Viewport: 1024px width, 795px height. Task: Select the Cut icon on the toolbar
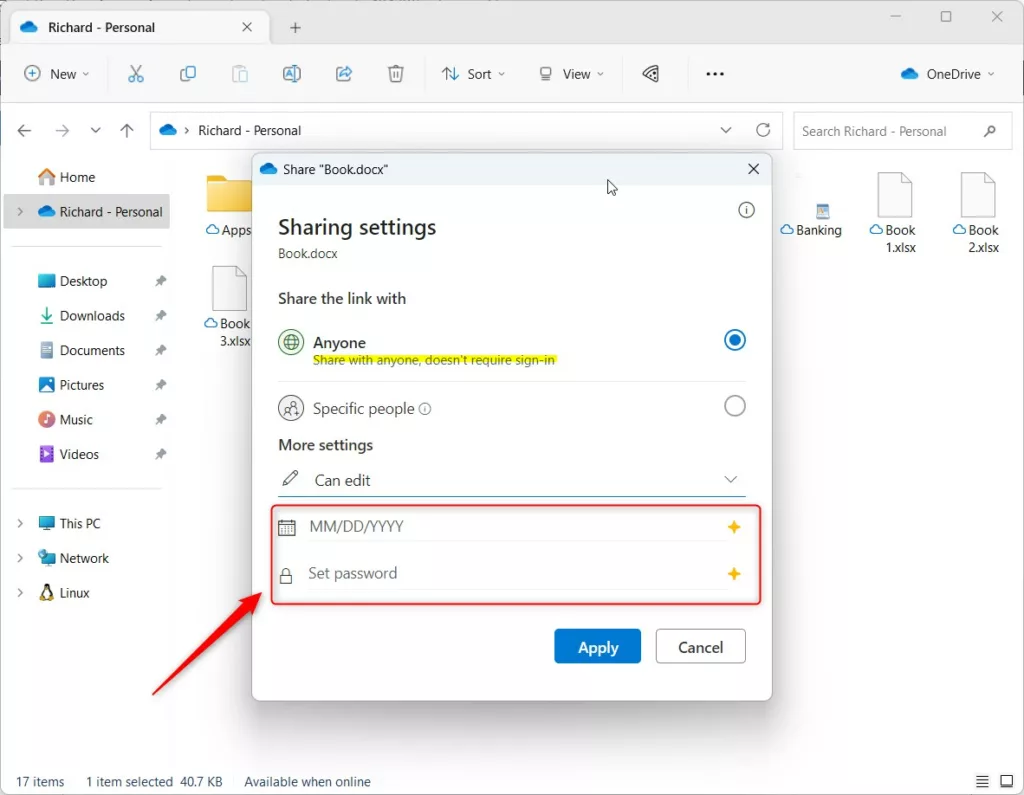point(136,73)
